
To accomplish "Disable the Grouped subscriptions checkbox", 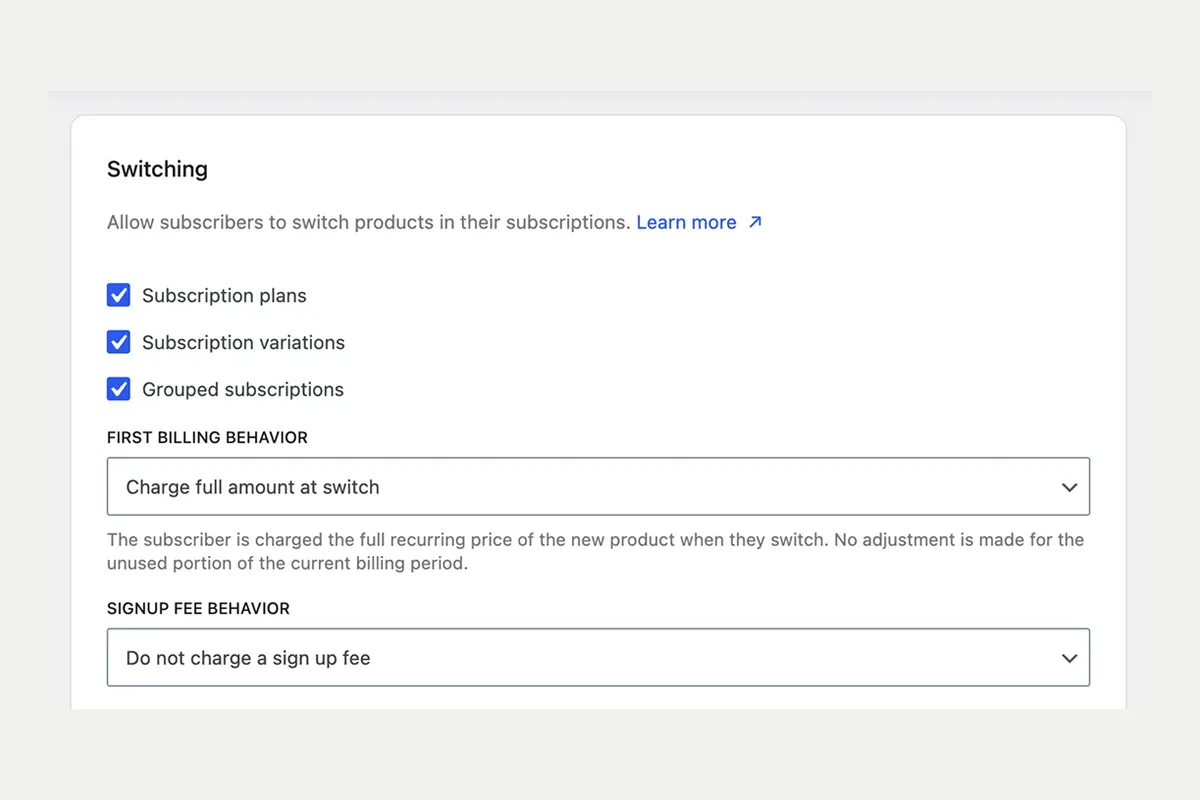I will click(x=118, y=389).
